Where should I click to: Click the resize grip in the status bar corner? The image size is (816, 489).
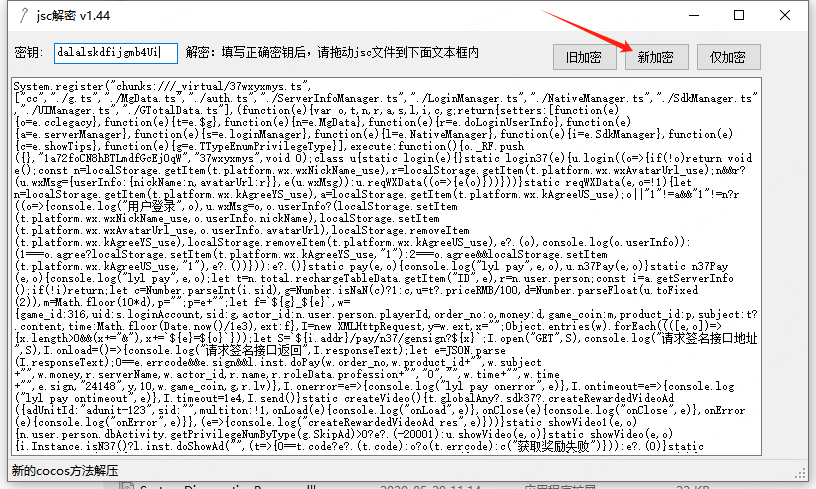tap(800, 473)
